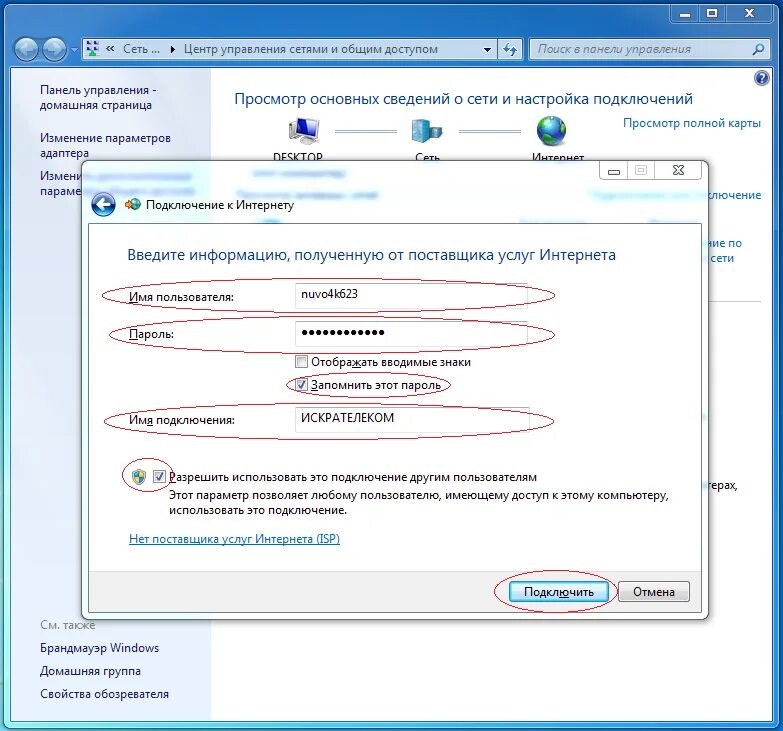Image resolution: width=783 pixels, height=731 pixels.
Task: Click the network icon at the start of the address bar
Action: (92, 49)
